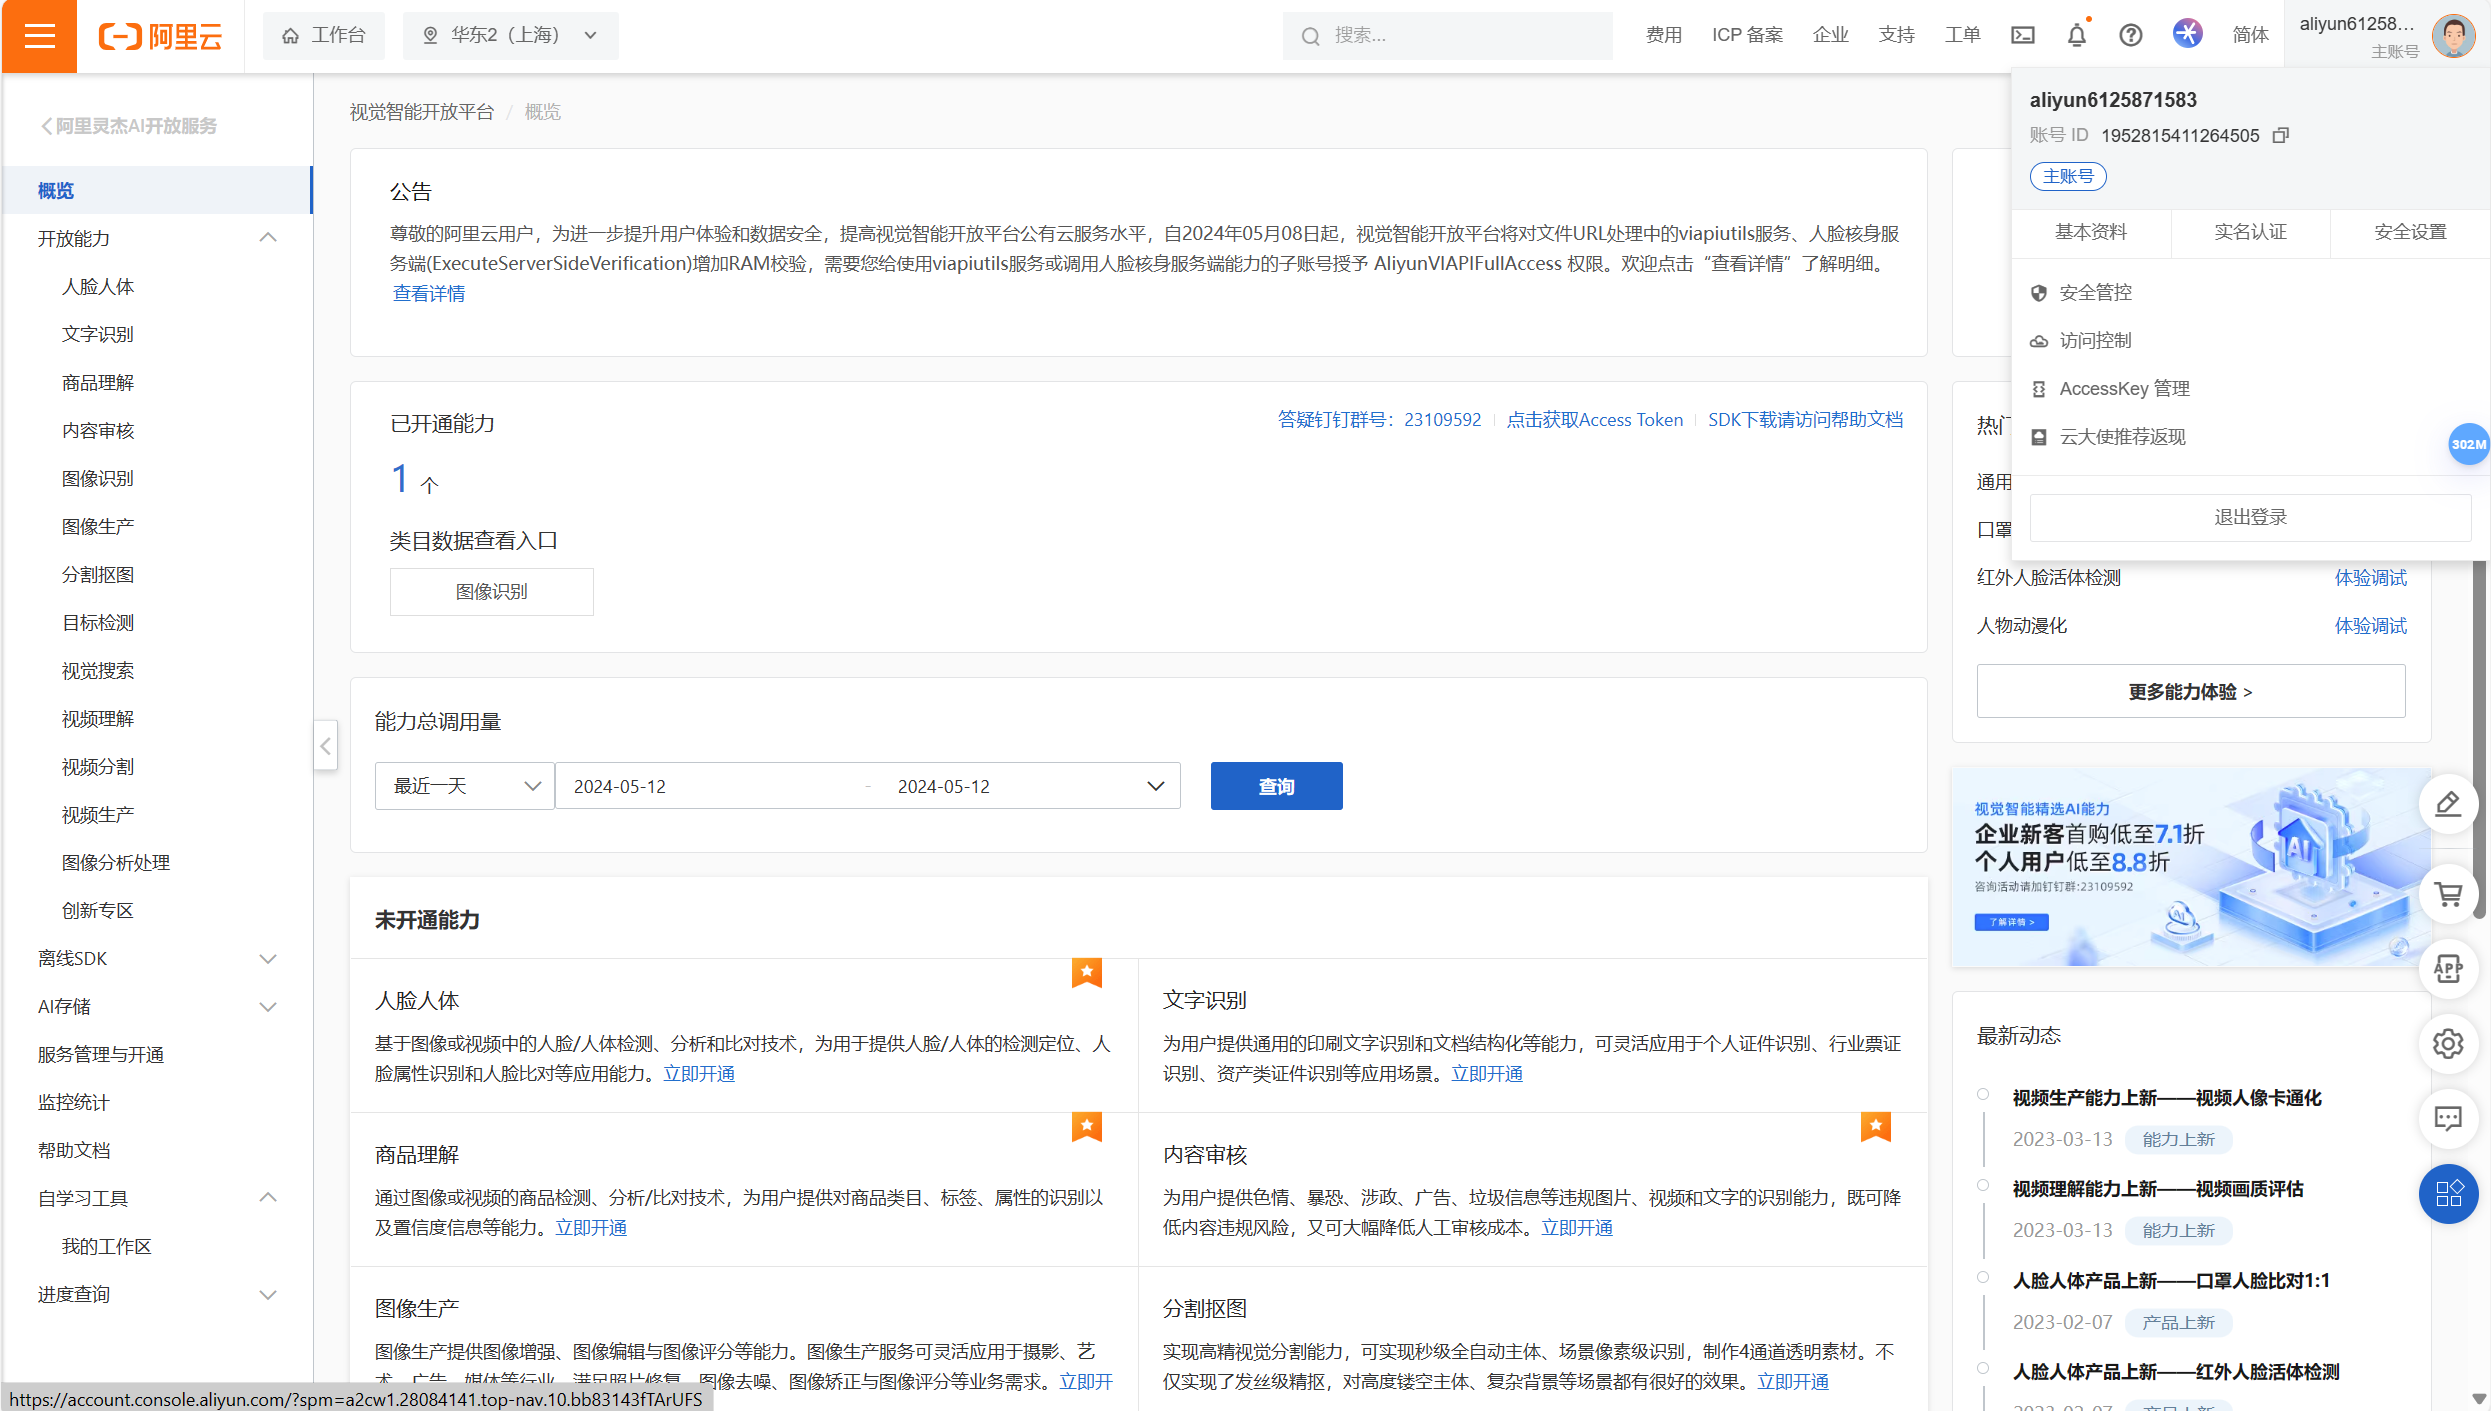The width and height of the screenshot is (2491, 1411).
Task: Select 概览 in the sidebar
Action: [x=157, y=190]
